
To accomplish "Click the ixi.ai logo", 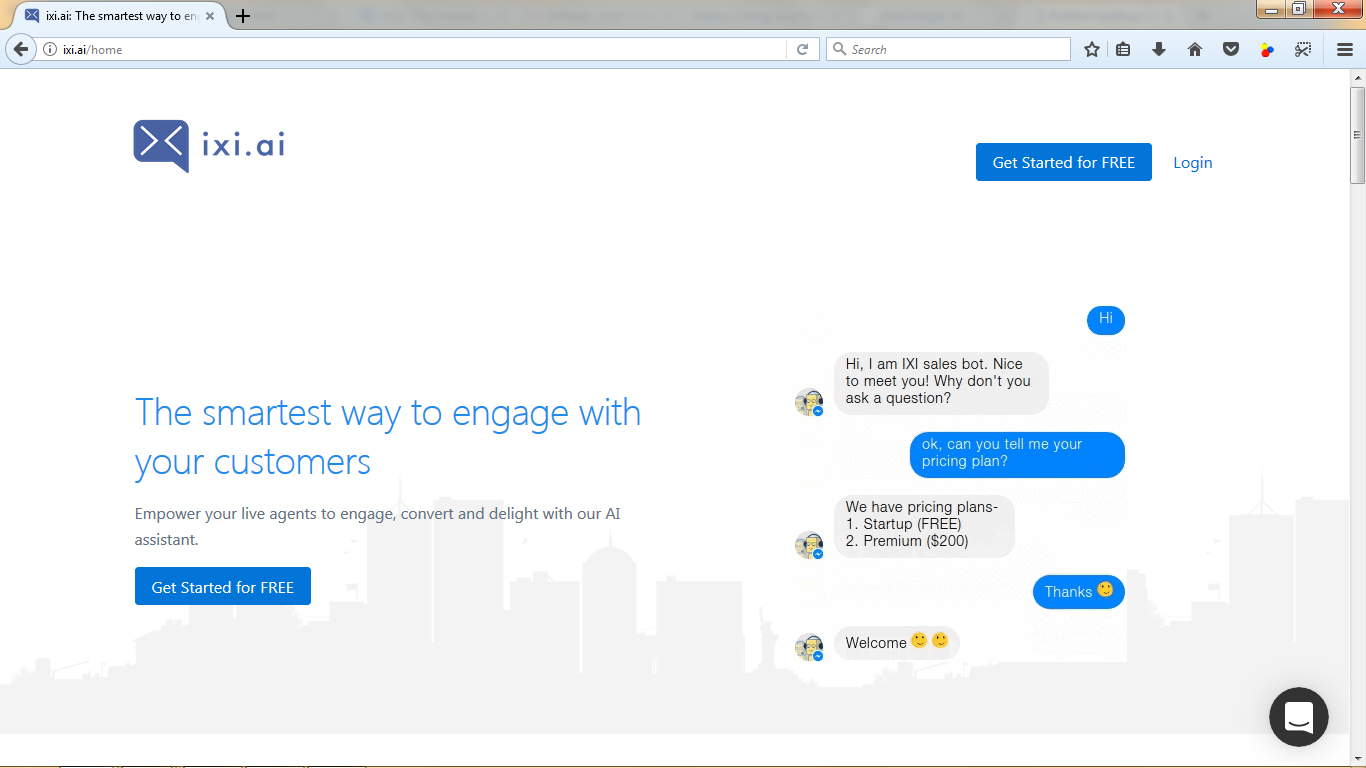I will pyautogui.click(x=209, y=146).
